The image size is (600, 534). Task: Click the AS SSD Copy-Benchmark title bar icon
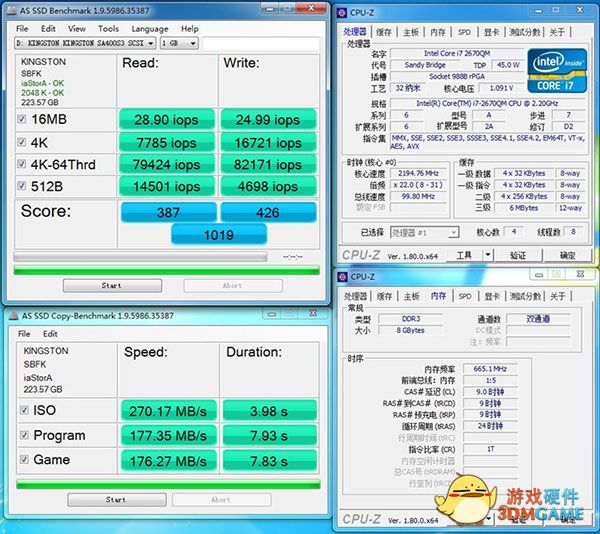(x=12, y=315)
